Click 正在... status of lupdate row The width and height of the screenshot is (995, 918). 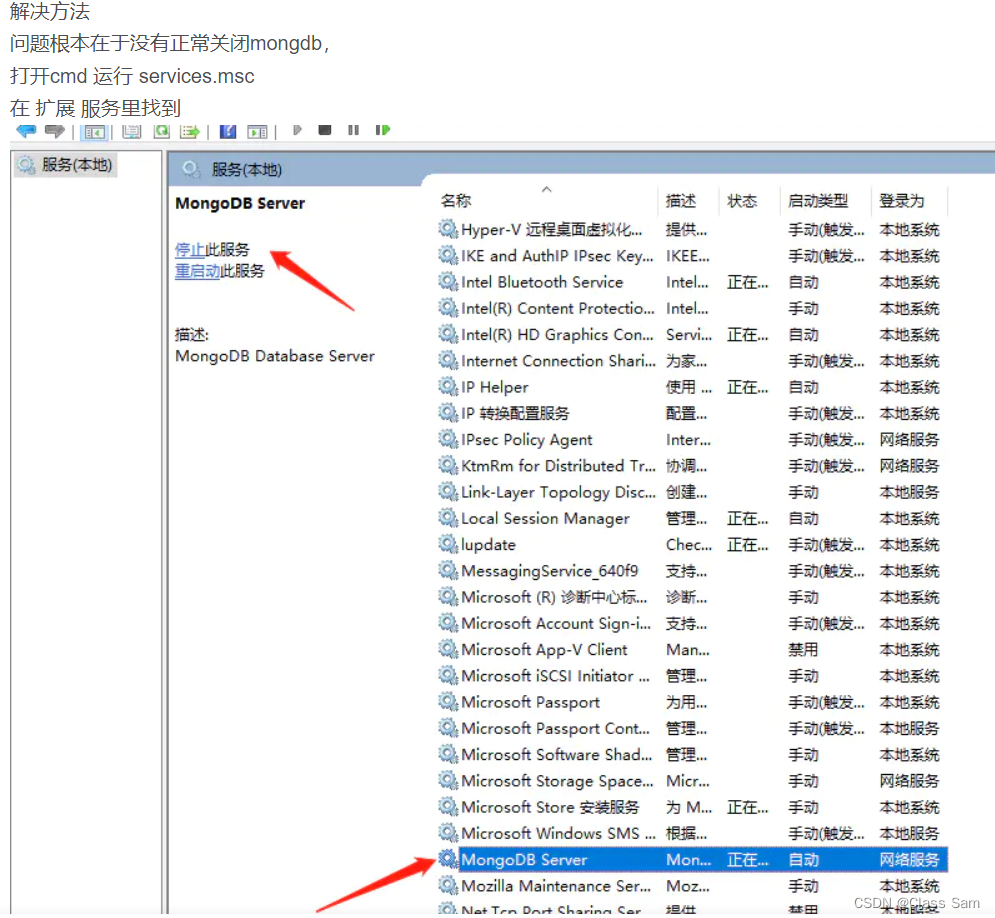coord(748,545)
